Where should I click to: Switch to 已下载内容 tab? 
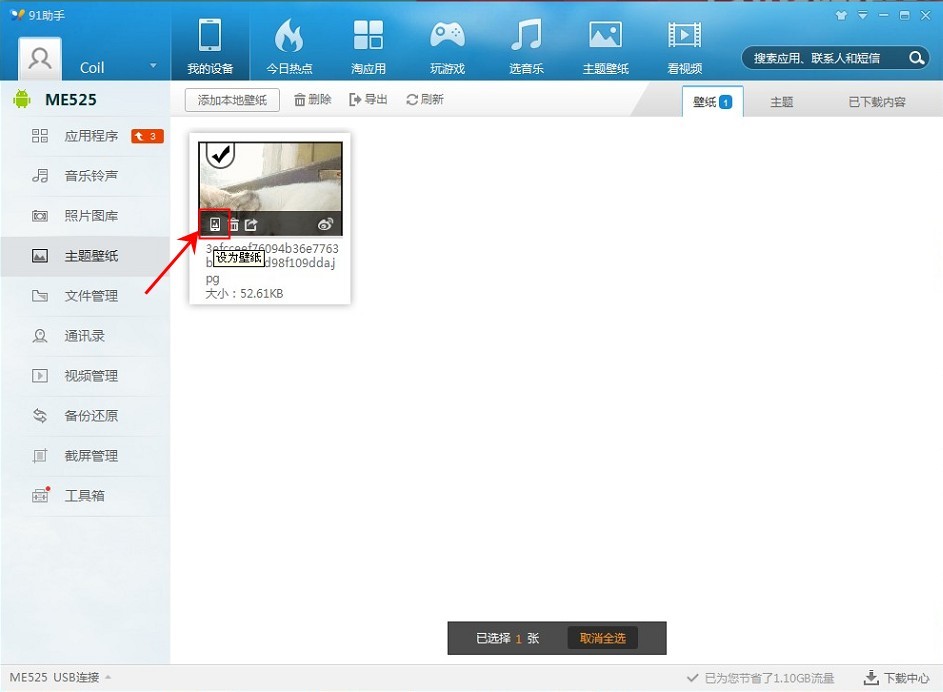click(x=877, y=102)
